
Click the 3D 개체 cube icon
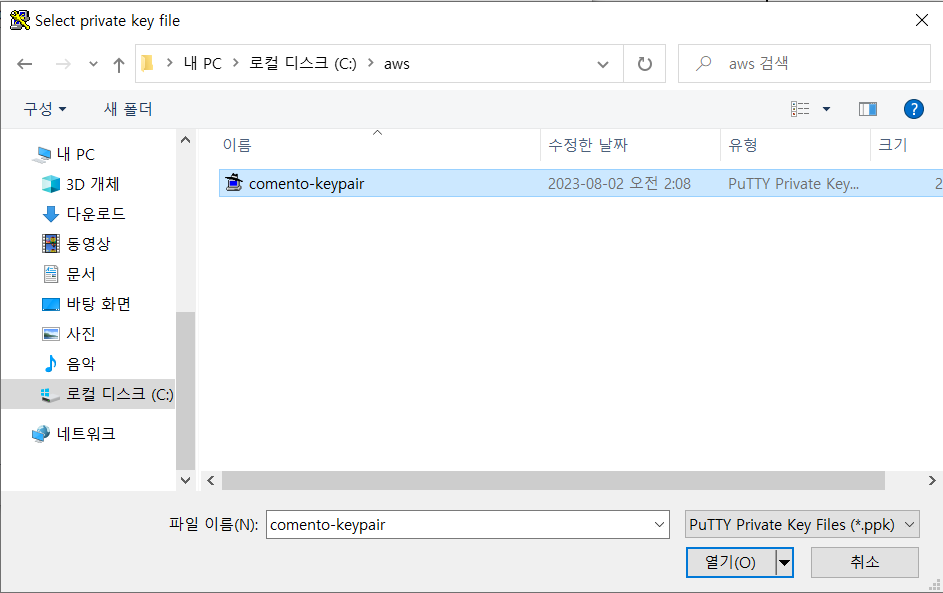coord(51,184)
